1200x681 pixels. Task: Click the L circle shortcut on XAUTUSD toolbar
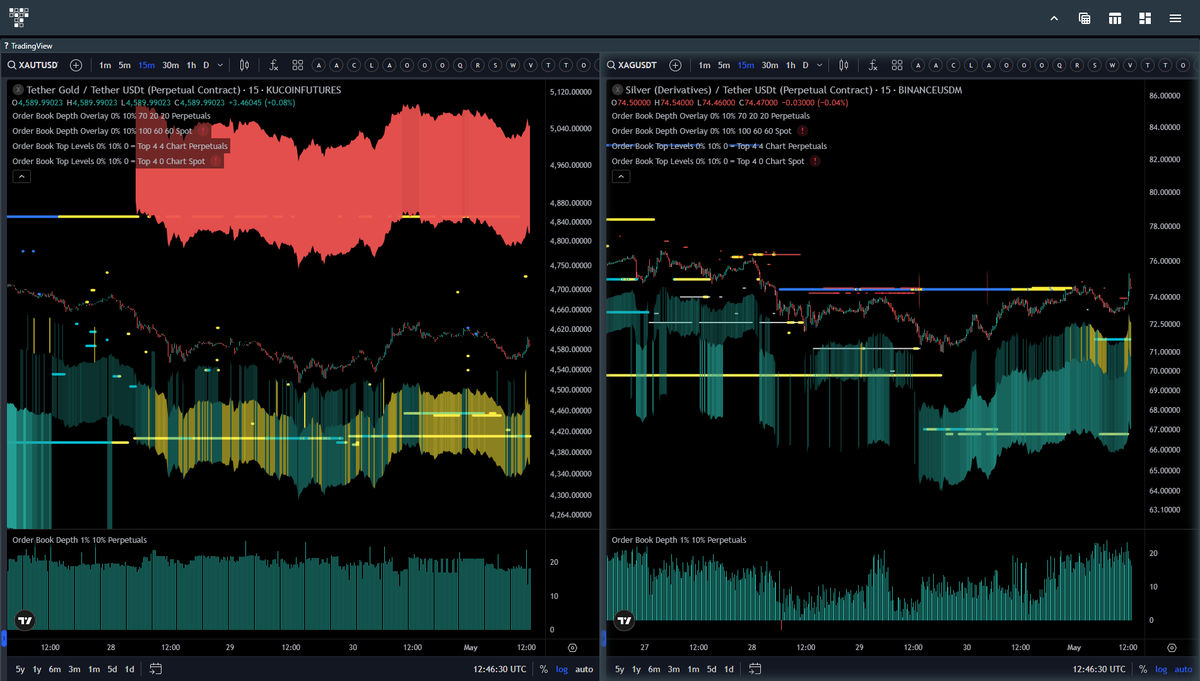(372, 65)
